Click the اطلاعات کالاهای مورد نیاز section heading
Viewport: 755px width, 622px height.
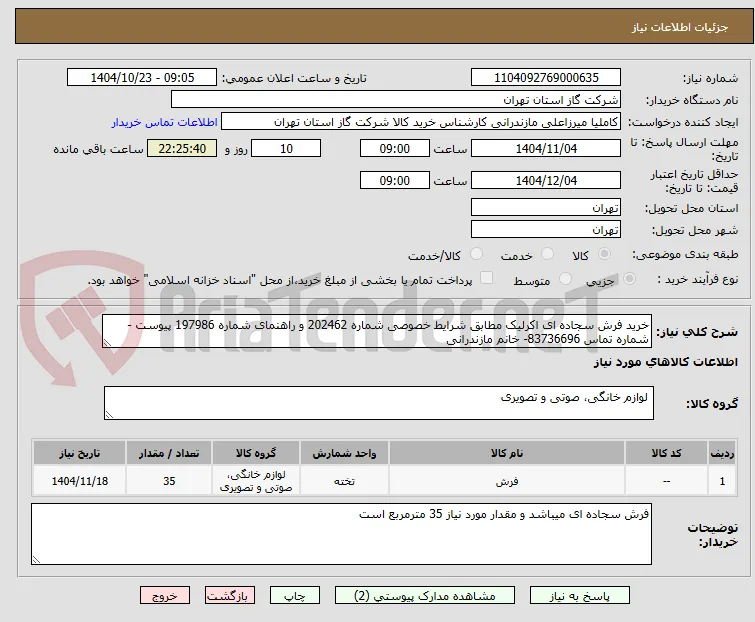tap(665, 362)
